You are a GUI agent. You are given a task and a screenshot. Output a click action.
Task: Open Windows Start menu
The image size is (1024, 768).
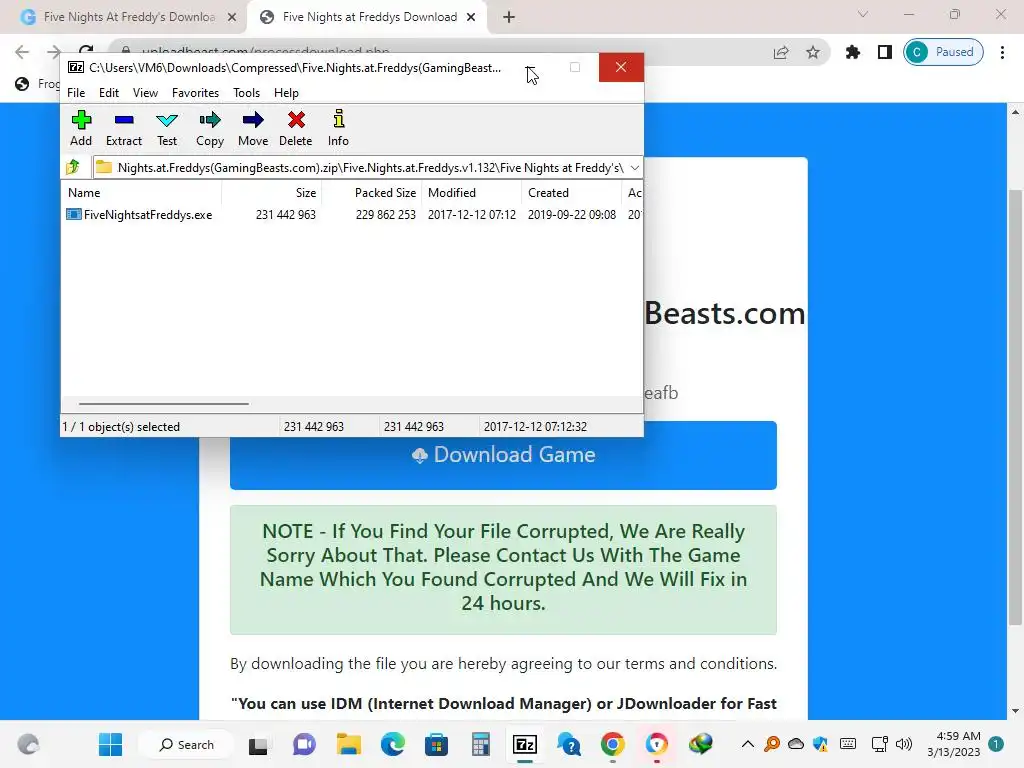tap(110, 744)
